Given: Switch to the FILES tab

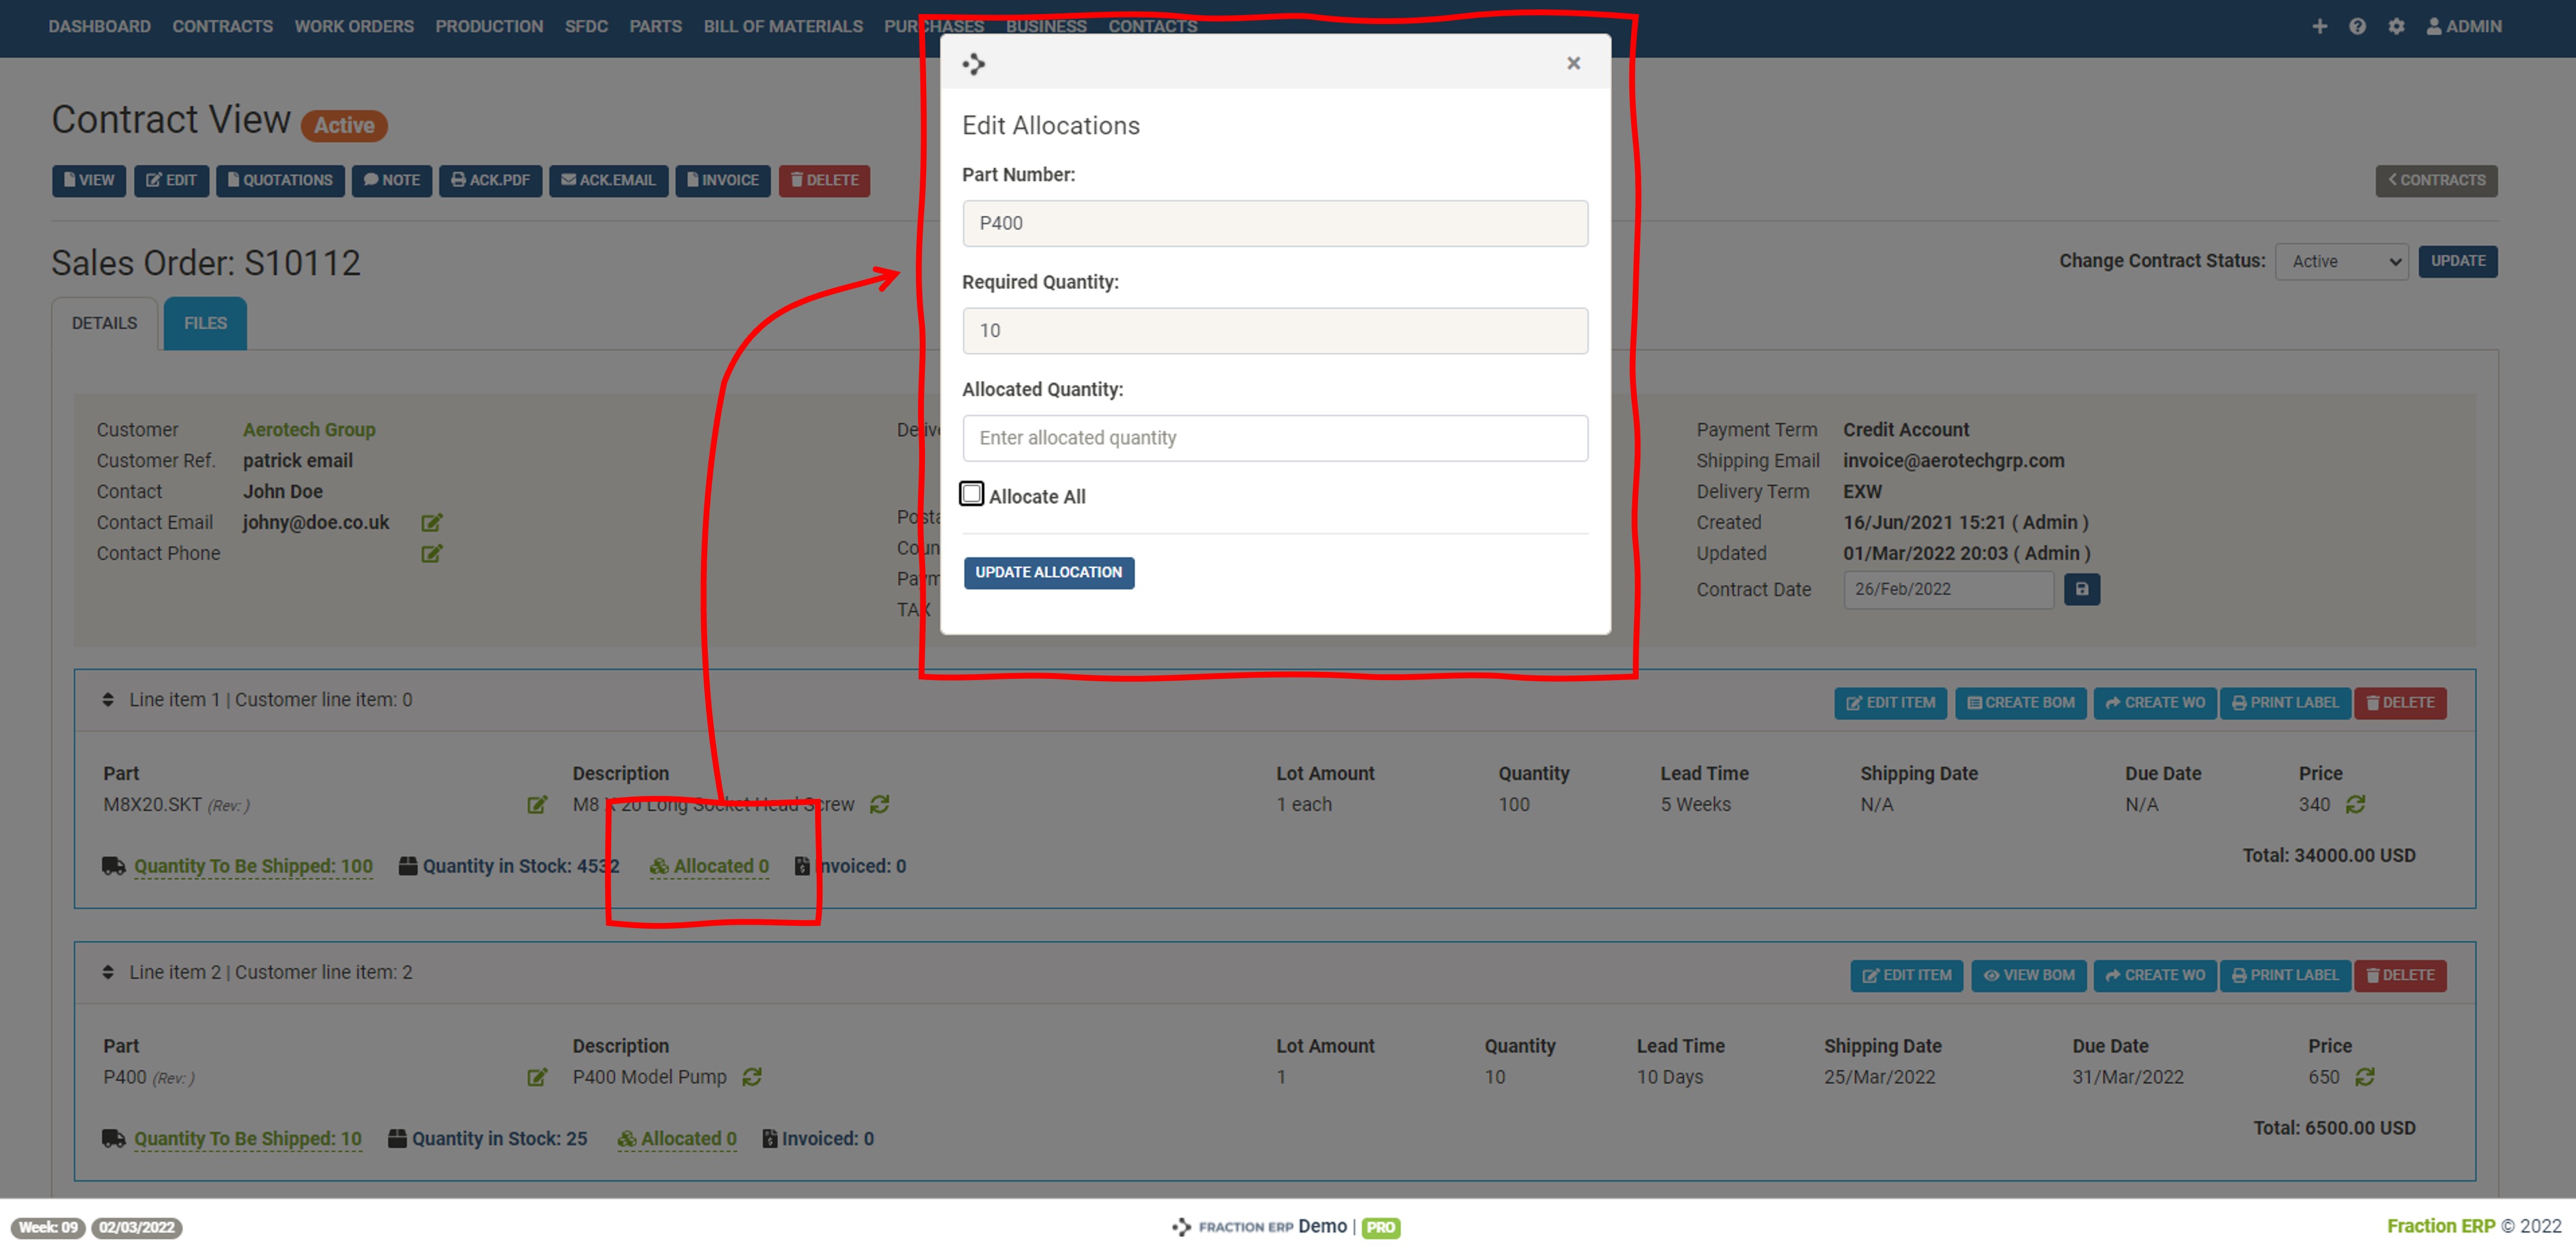Looking at the screenshot, I should click(x=205, y=323).
